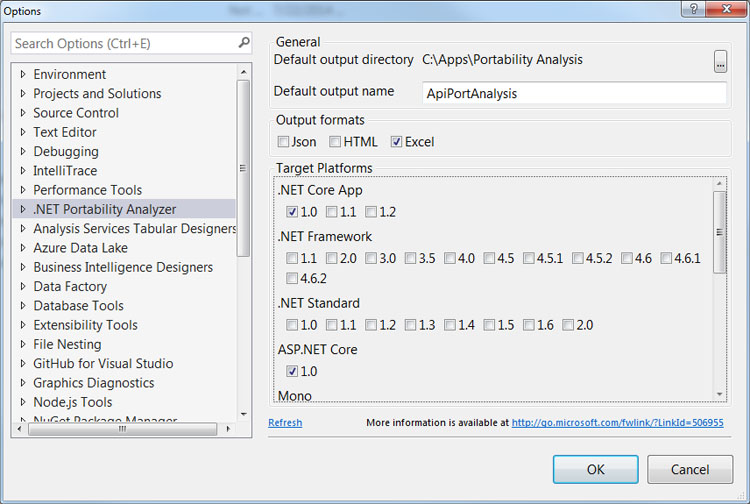The width and height of the screenshot is (750, 504).
Task: Click the Cancel button
Action: [690, 470]
